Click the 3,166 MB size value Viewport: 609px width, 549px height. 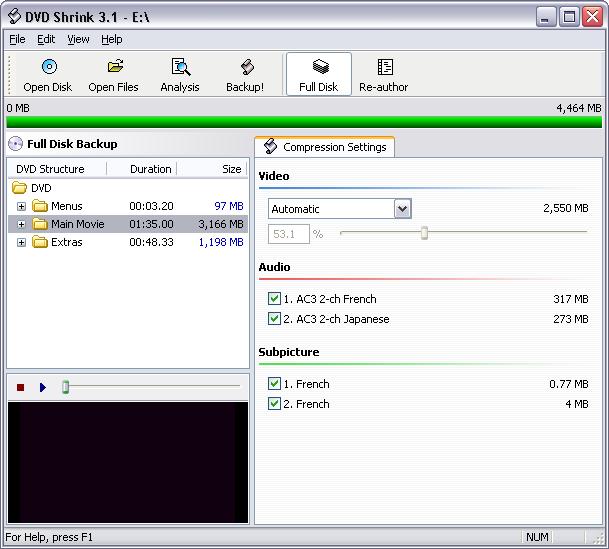pos(221,224)
